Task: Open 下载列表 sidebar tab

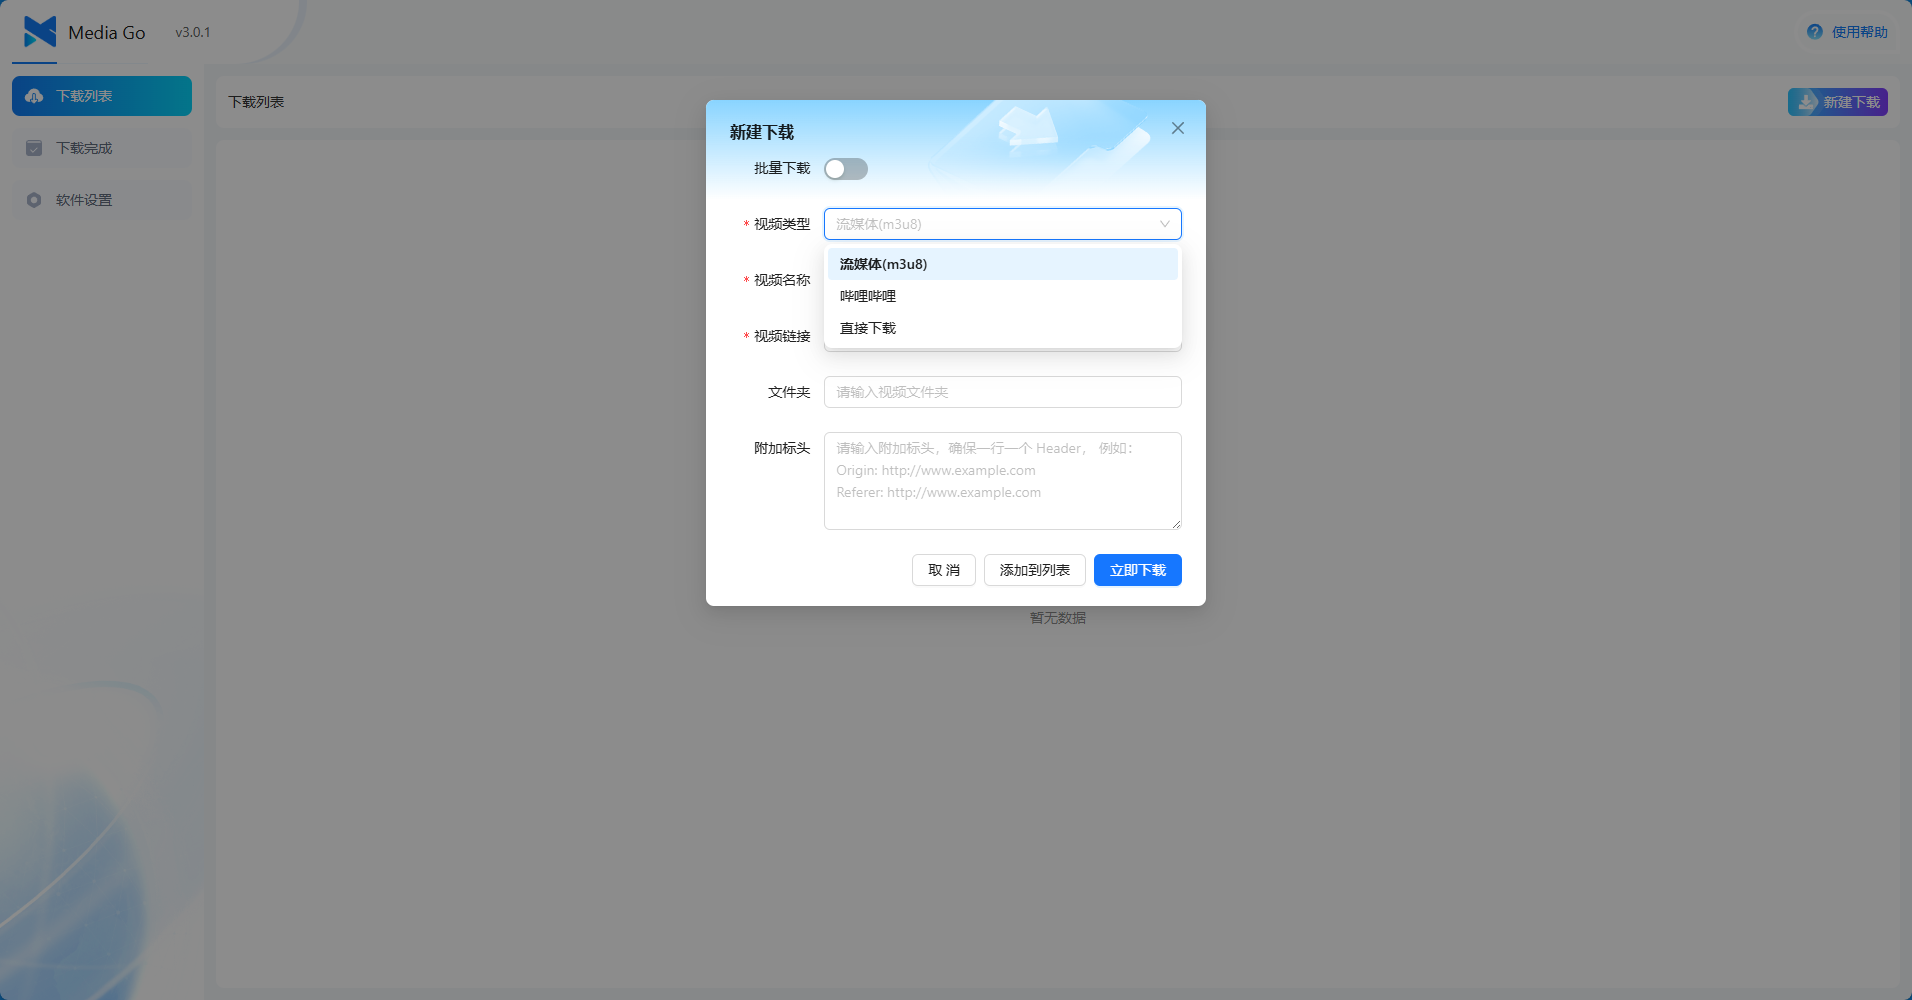Action: click(102, 96)
